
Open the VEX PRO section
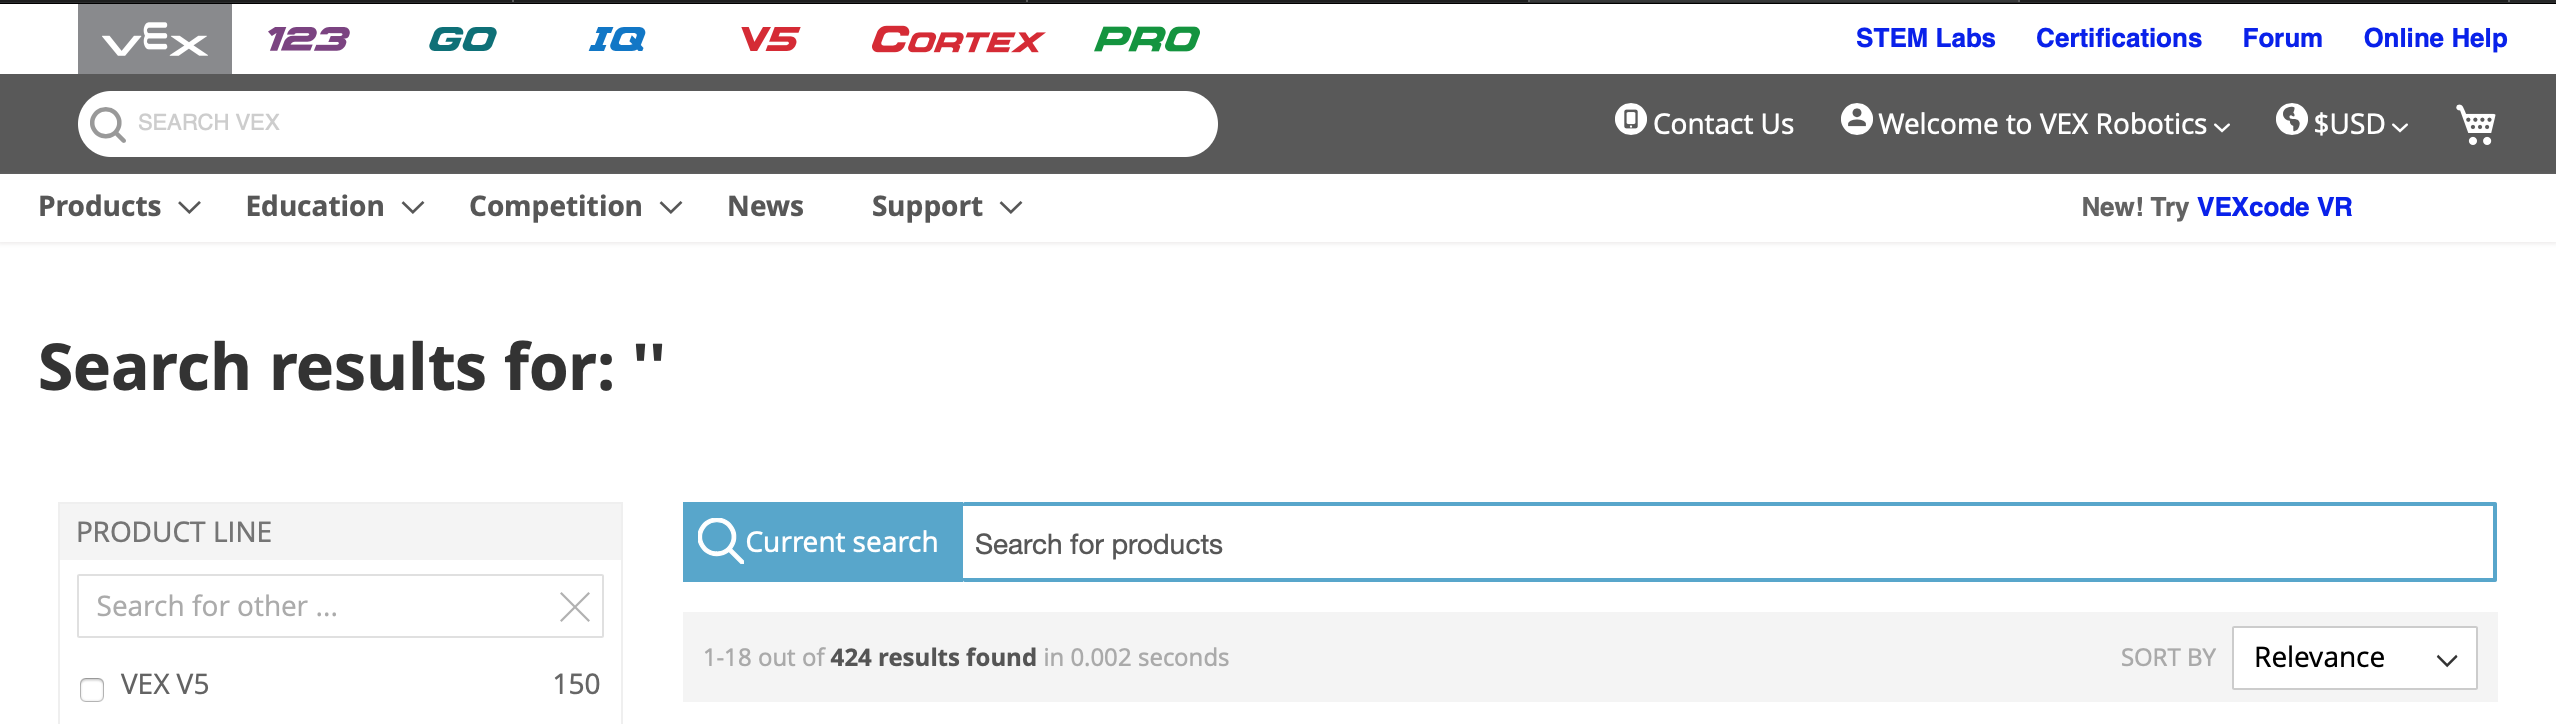point(1148,38)
